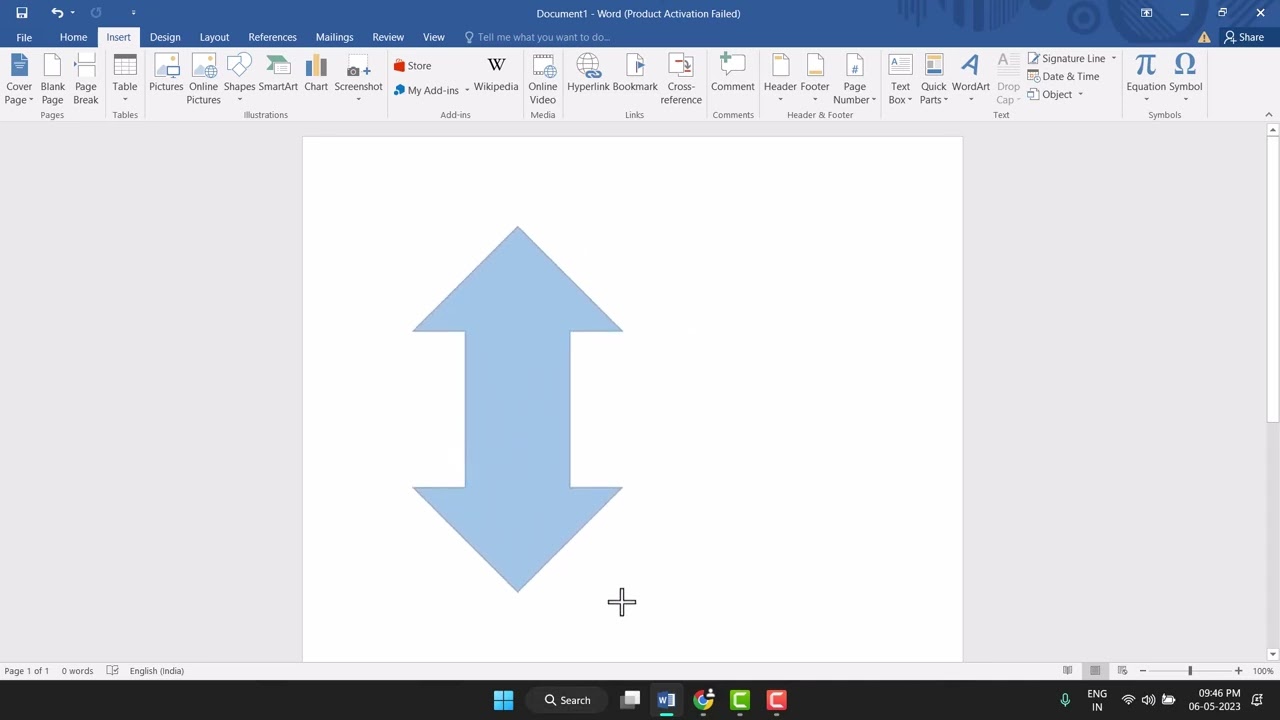Expand the Customize Quick Access Toolbar arrow
1280x720 pixels.
coord(133,13)
